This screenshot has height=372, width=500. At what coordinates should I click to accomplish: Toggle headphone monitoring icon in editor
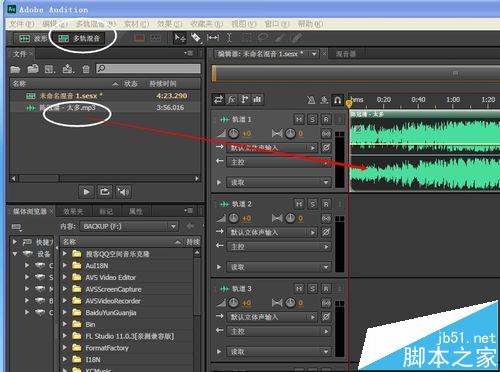tap(337, 100)
